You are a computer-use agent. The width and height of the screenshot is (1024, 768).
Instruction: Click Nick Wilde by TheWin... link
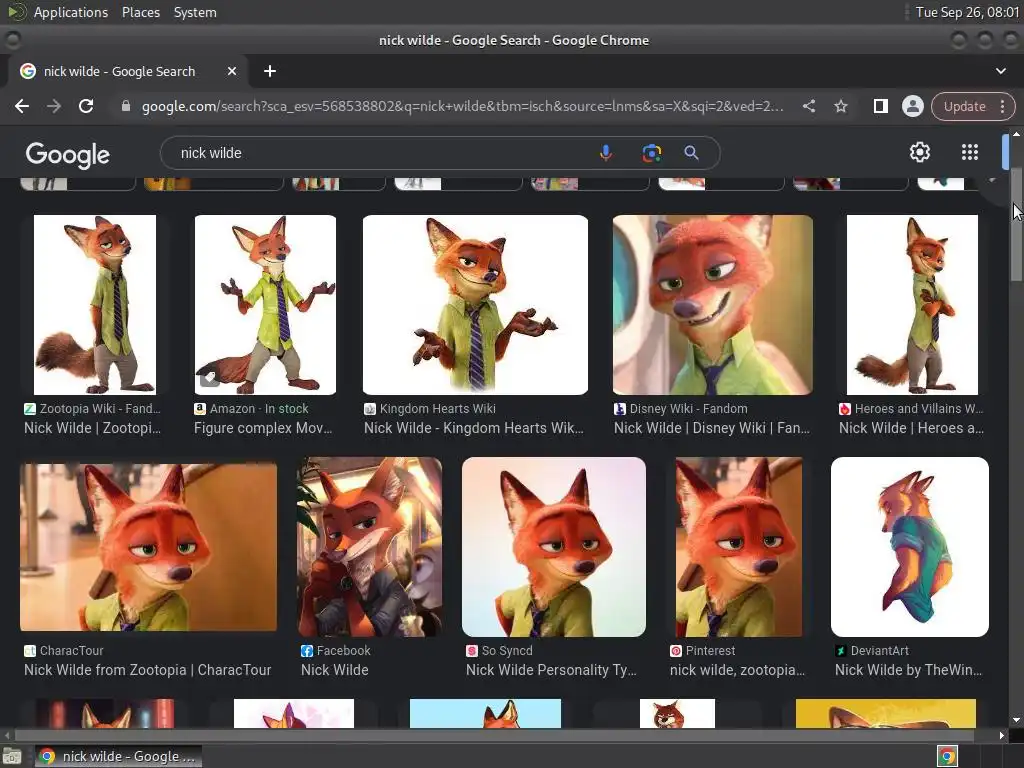point(908,670)
